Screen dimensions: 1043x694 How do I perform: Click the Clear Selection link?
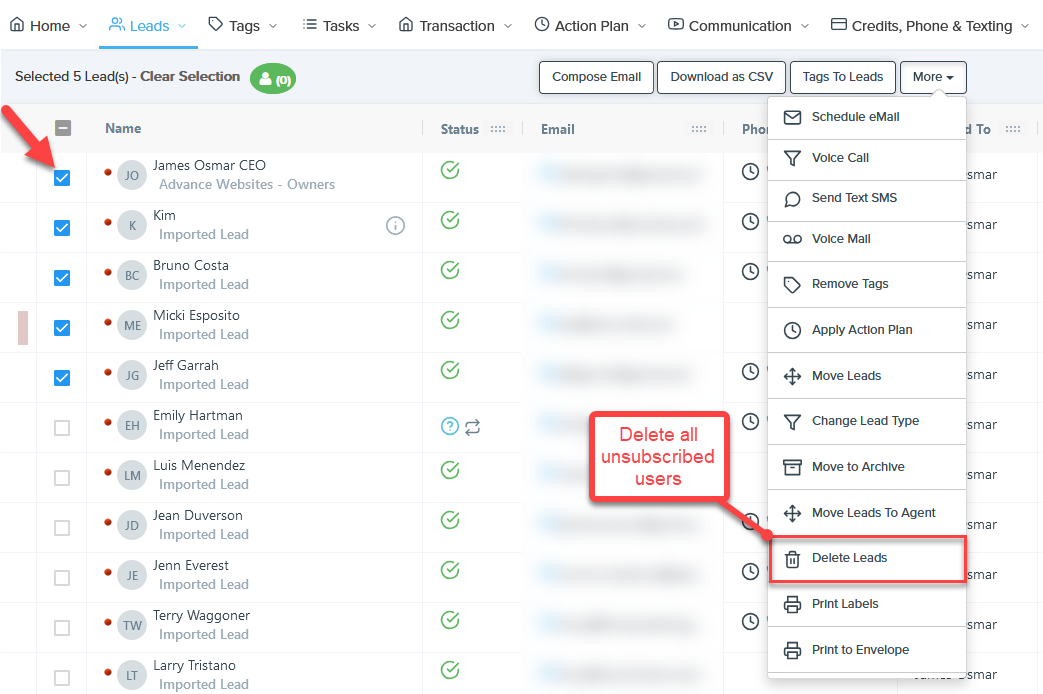coord(190,76)
